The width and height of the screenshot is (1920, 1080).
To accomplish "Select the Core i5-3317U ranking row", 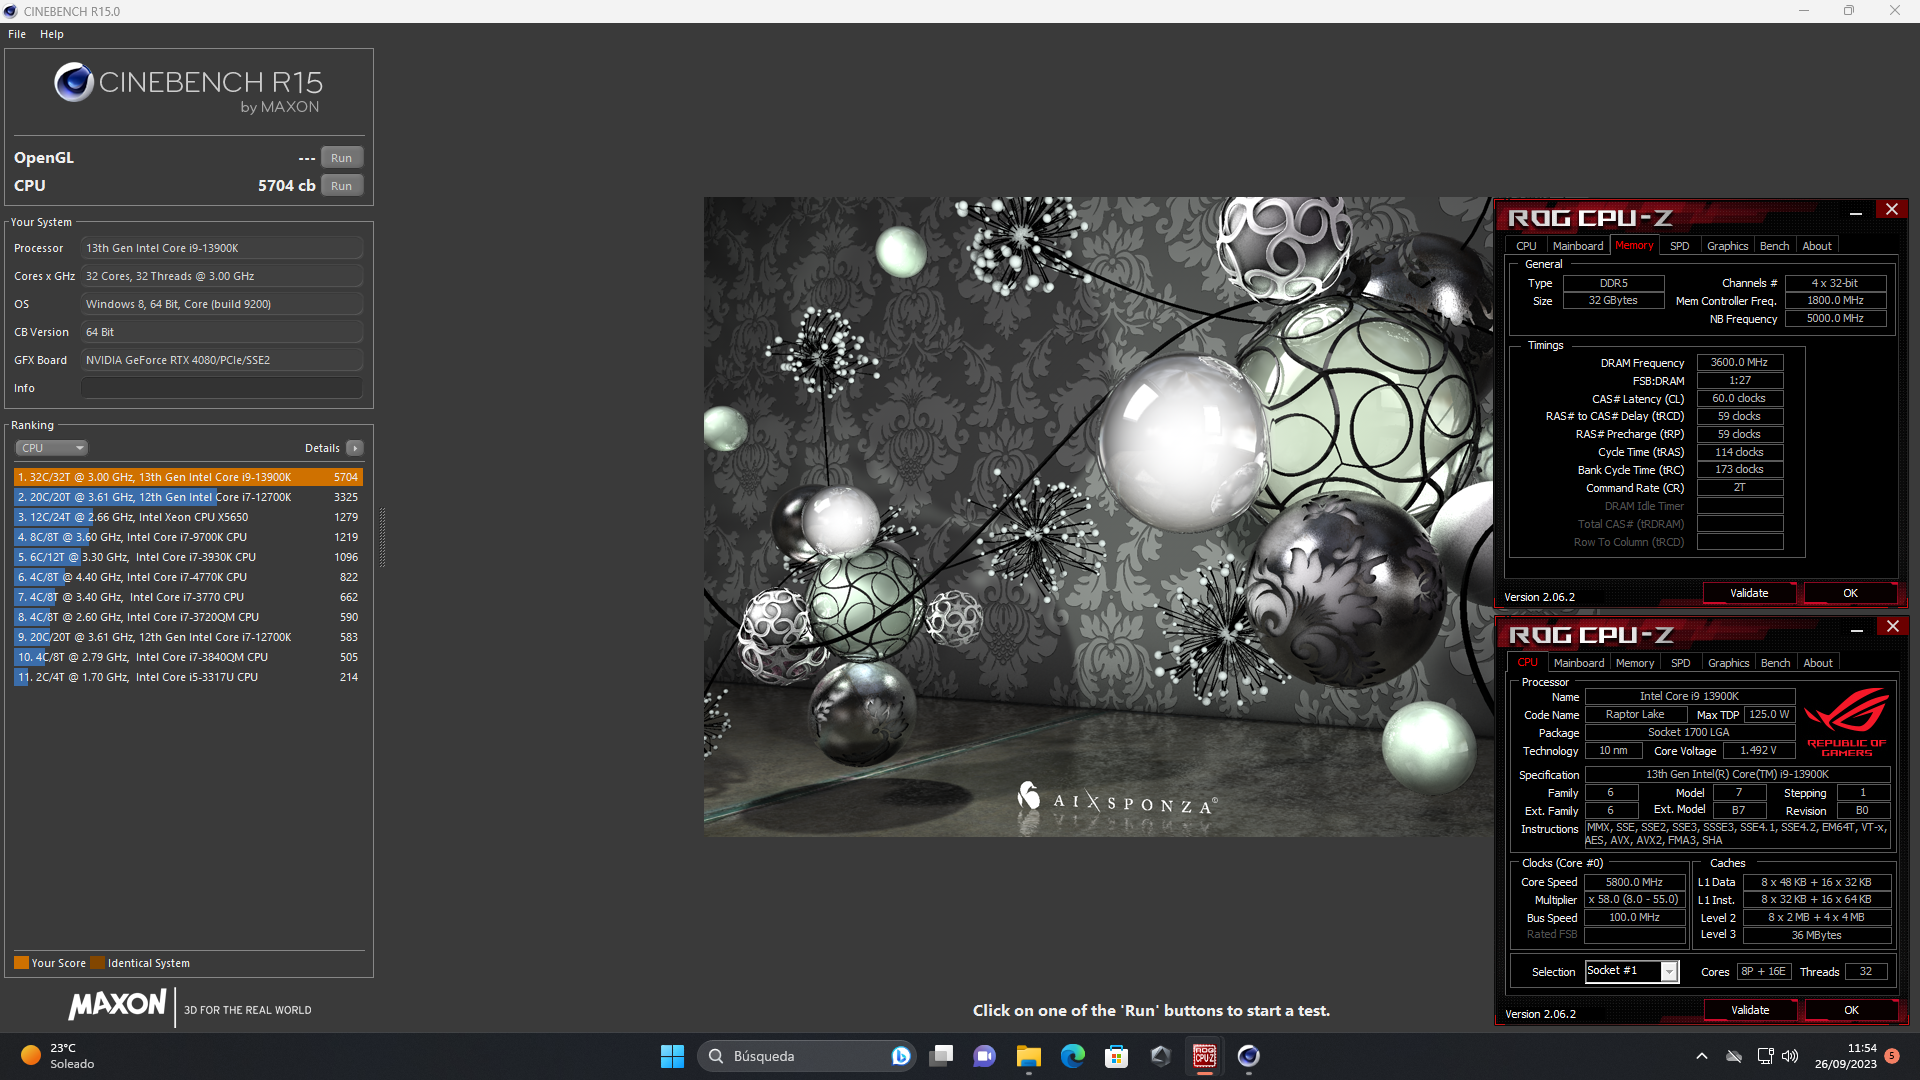I will tap(188, 677).
